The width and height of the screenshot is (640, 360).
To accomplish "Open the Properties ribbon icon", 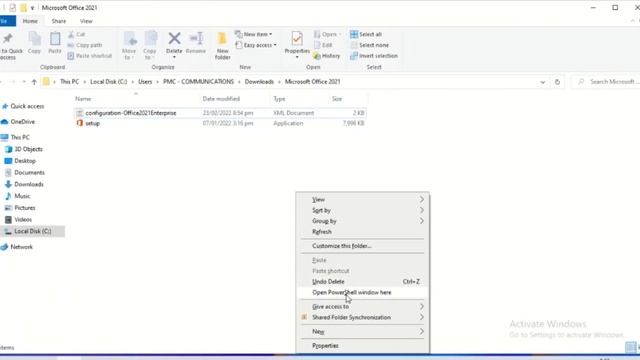I will pyautogui.click(x=297, y=39).
